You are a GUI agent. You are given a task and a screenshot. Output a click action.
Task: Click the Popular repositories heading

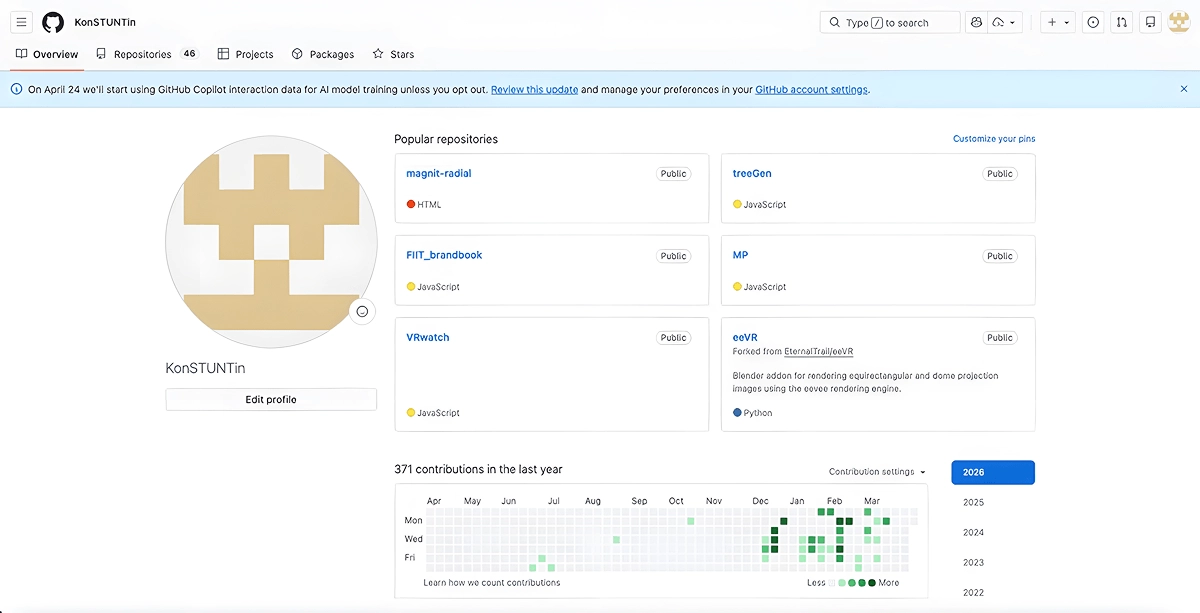tap(446, 139)
